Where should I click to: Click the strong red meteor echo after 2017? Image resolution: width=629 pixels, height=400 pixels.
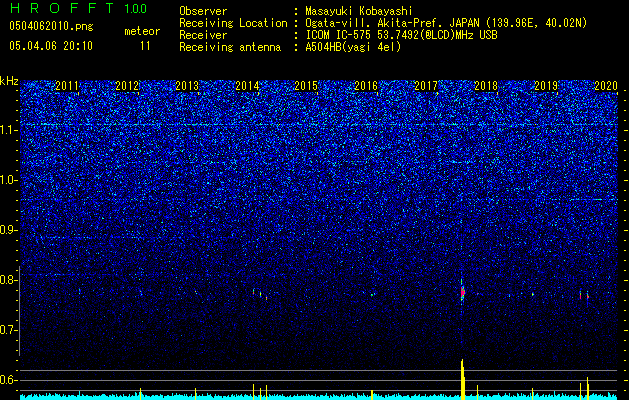coord(462,292)
